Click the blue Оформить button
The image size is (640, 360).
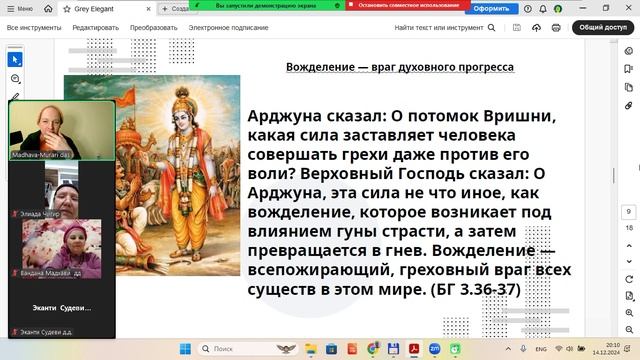491,9
